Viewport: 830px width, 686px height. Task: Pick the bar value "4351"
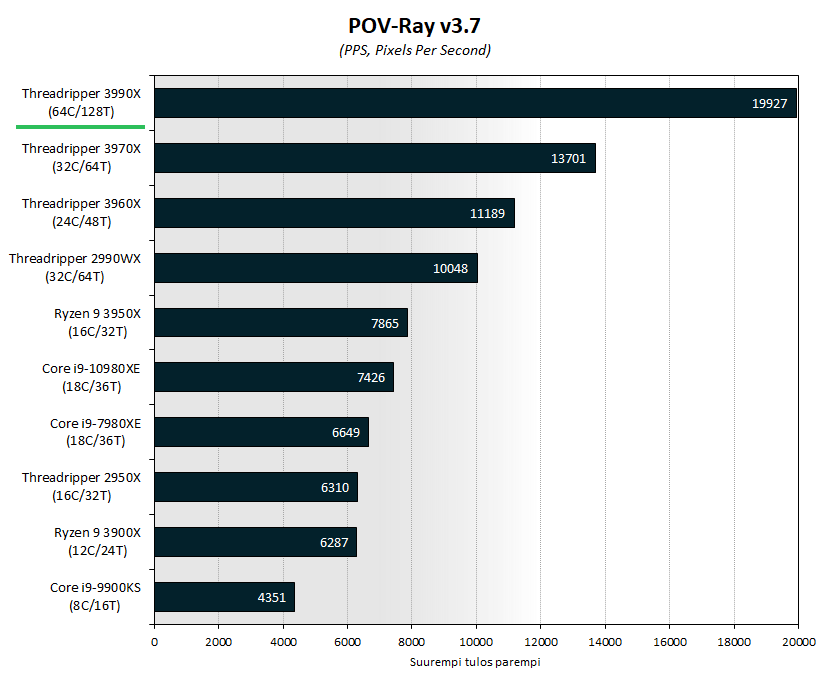[x=272, y=598]
